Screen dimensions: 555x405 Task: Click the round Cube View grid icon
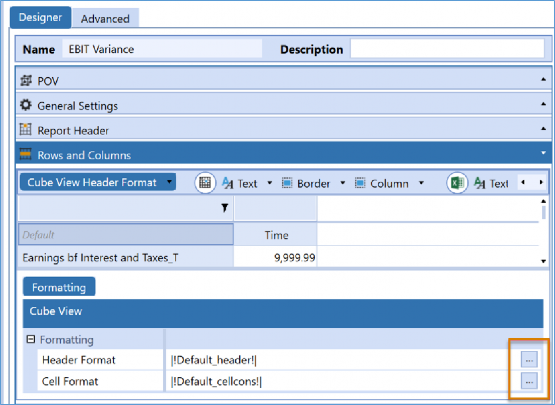[x=205, y=183]
